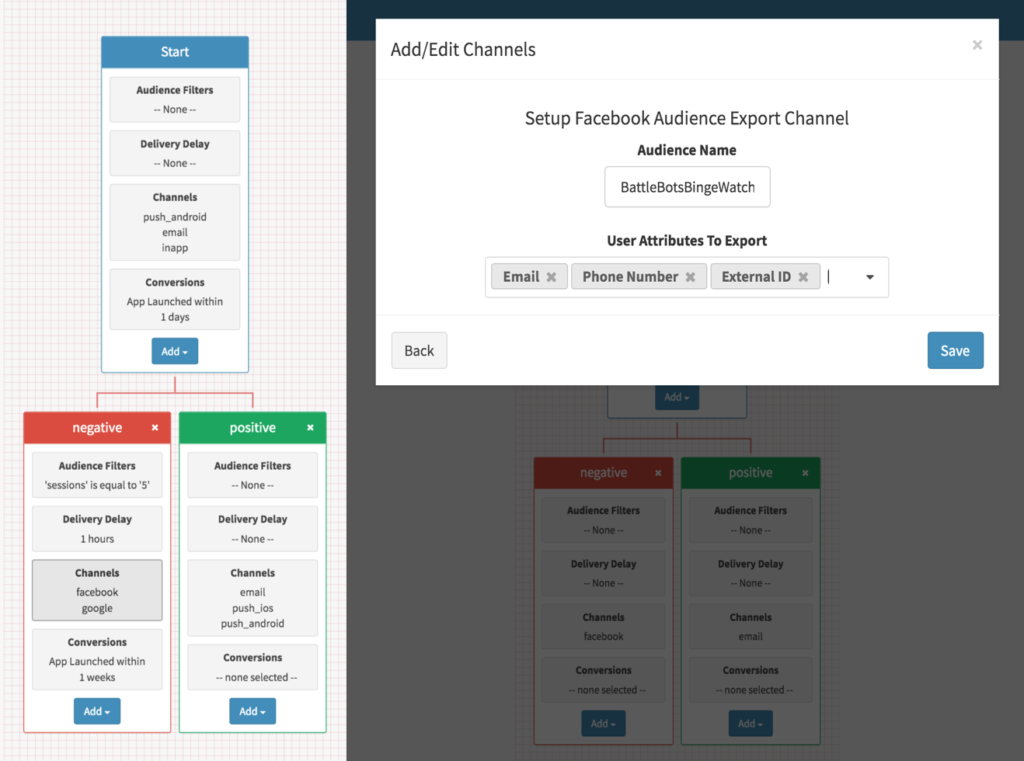Open left positive node Audience Filters box
This screenshot has height=761, width=1024.
pyautogui.click(x=252, y=475)
